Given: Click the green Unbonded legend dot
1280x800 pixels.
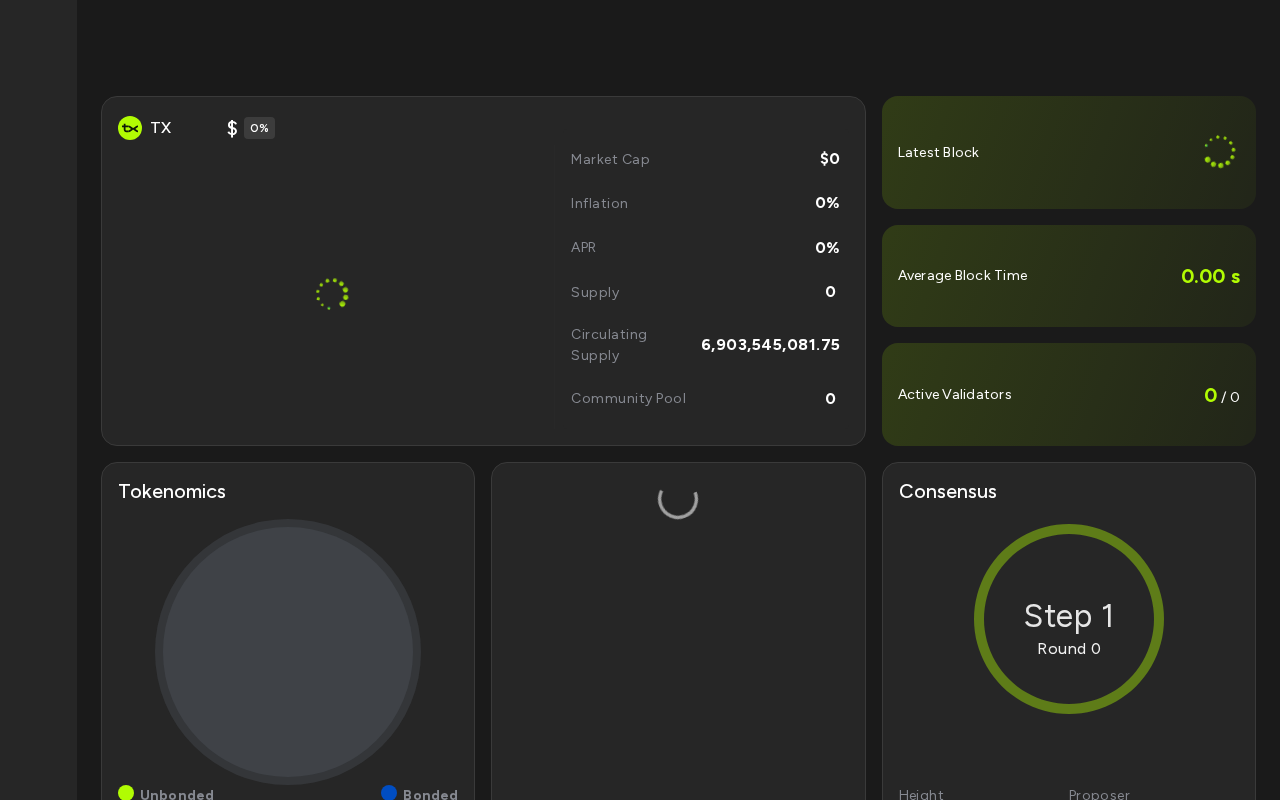Looking at the screenshot, I should (x=126, y=793).
